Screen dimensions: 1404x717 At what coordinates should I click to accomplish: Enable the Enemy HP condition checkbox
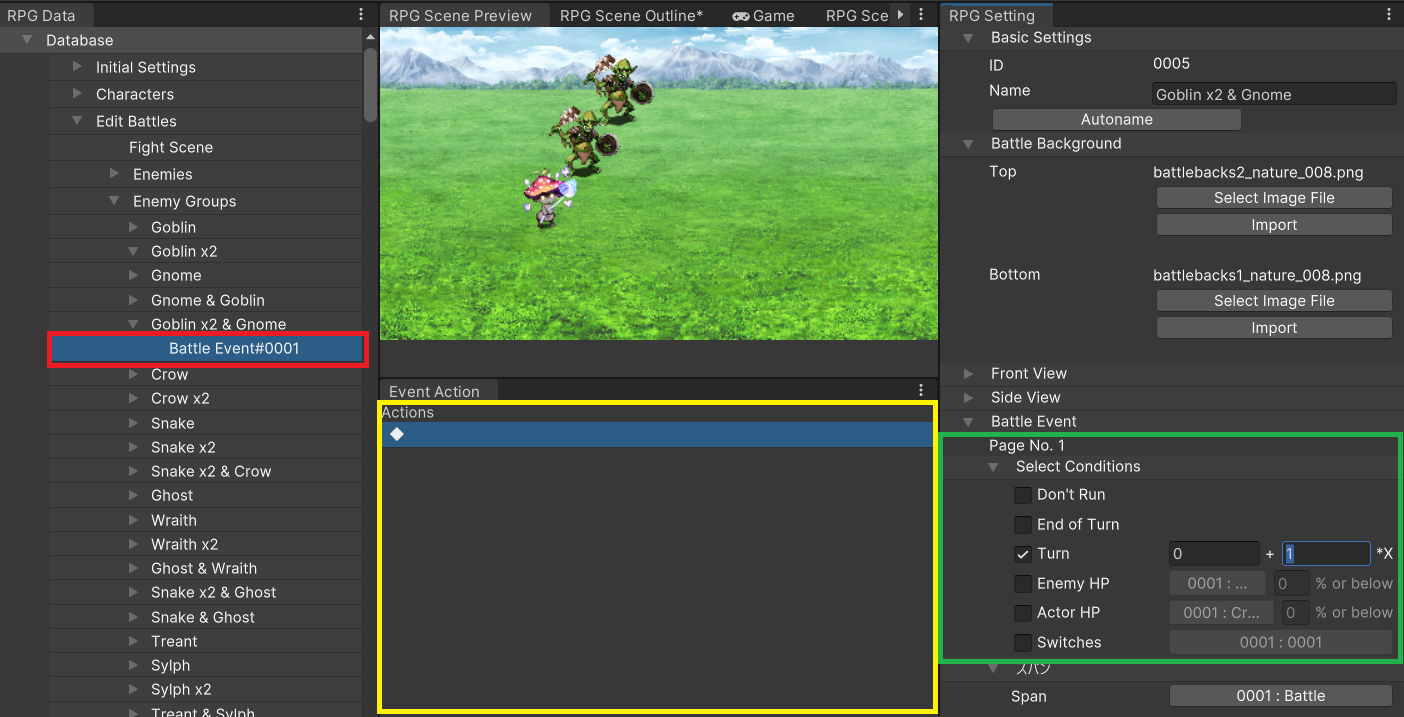[1022, 583]
